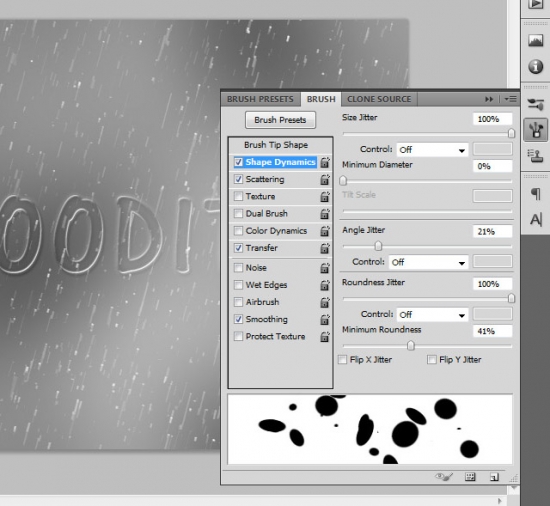Screen dimensions: 550x506
Task: Click the create new brush icon
Action: [494, 477]
